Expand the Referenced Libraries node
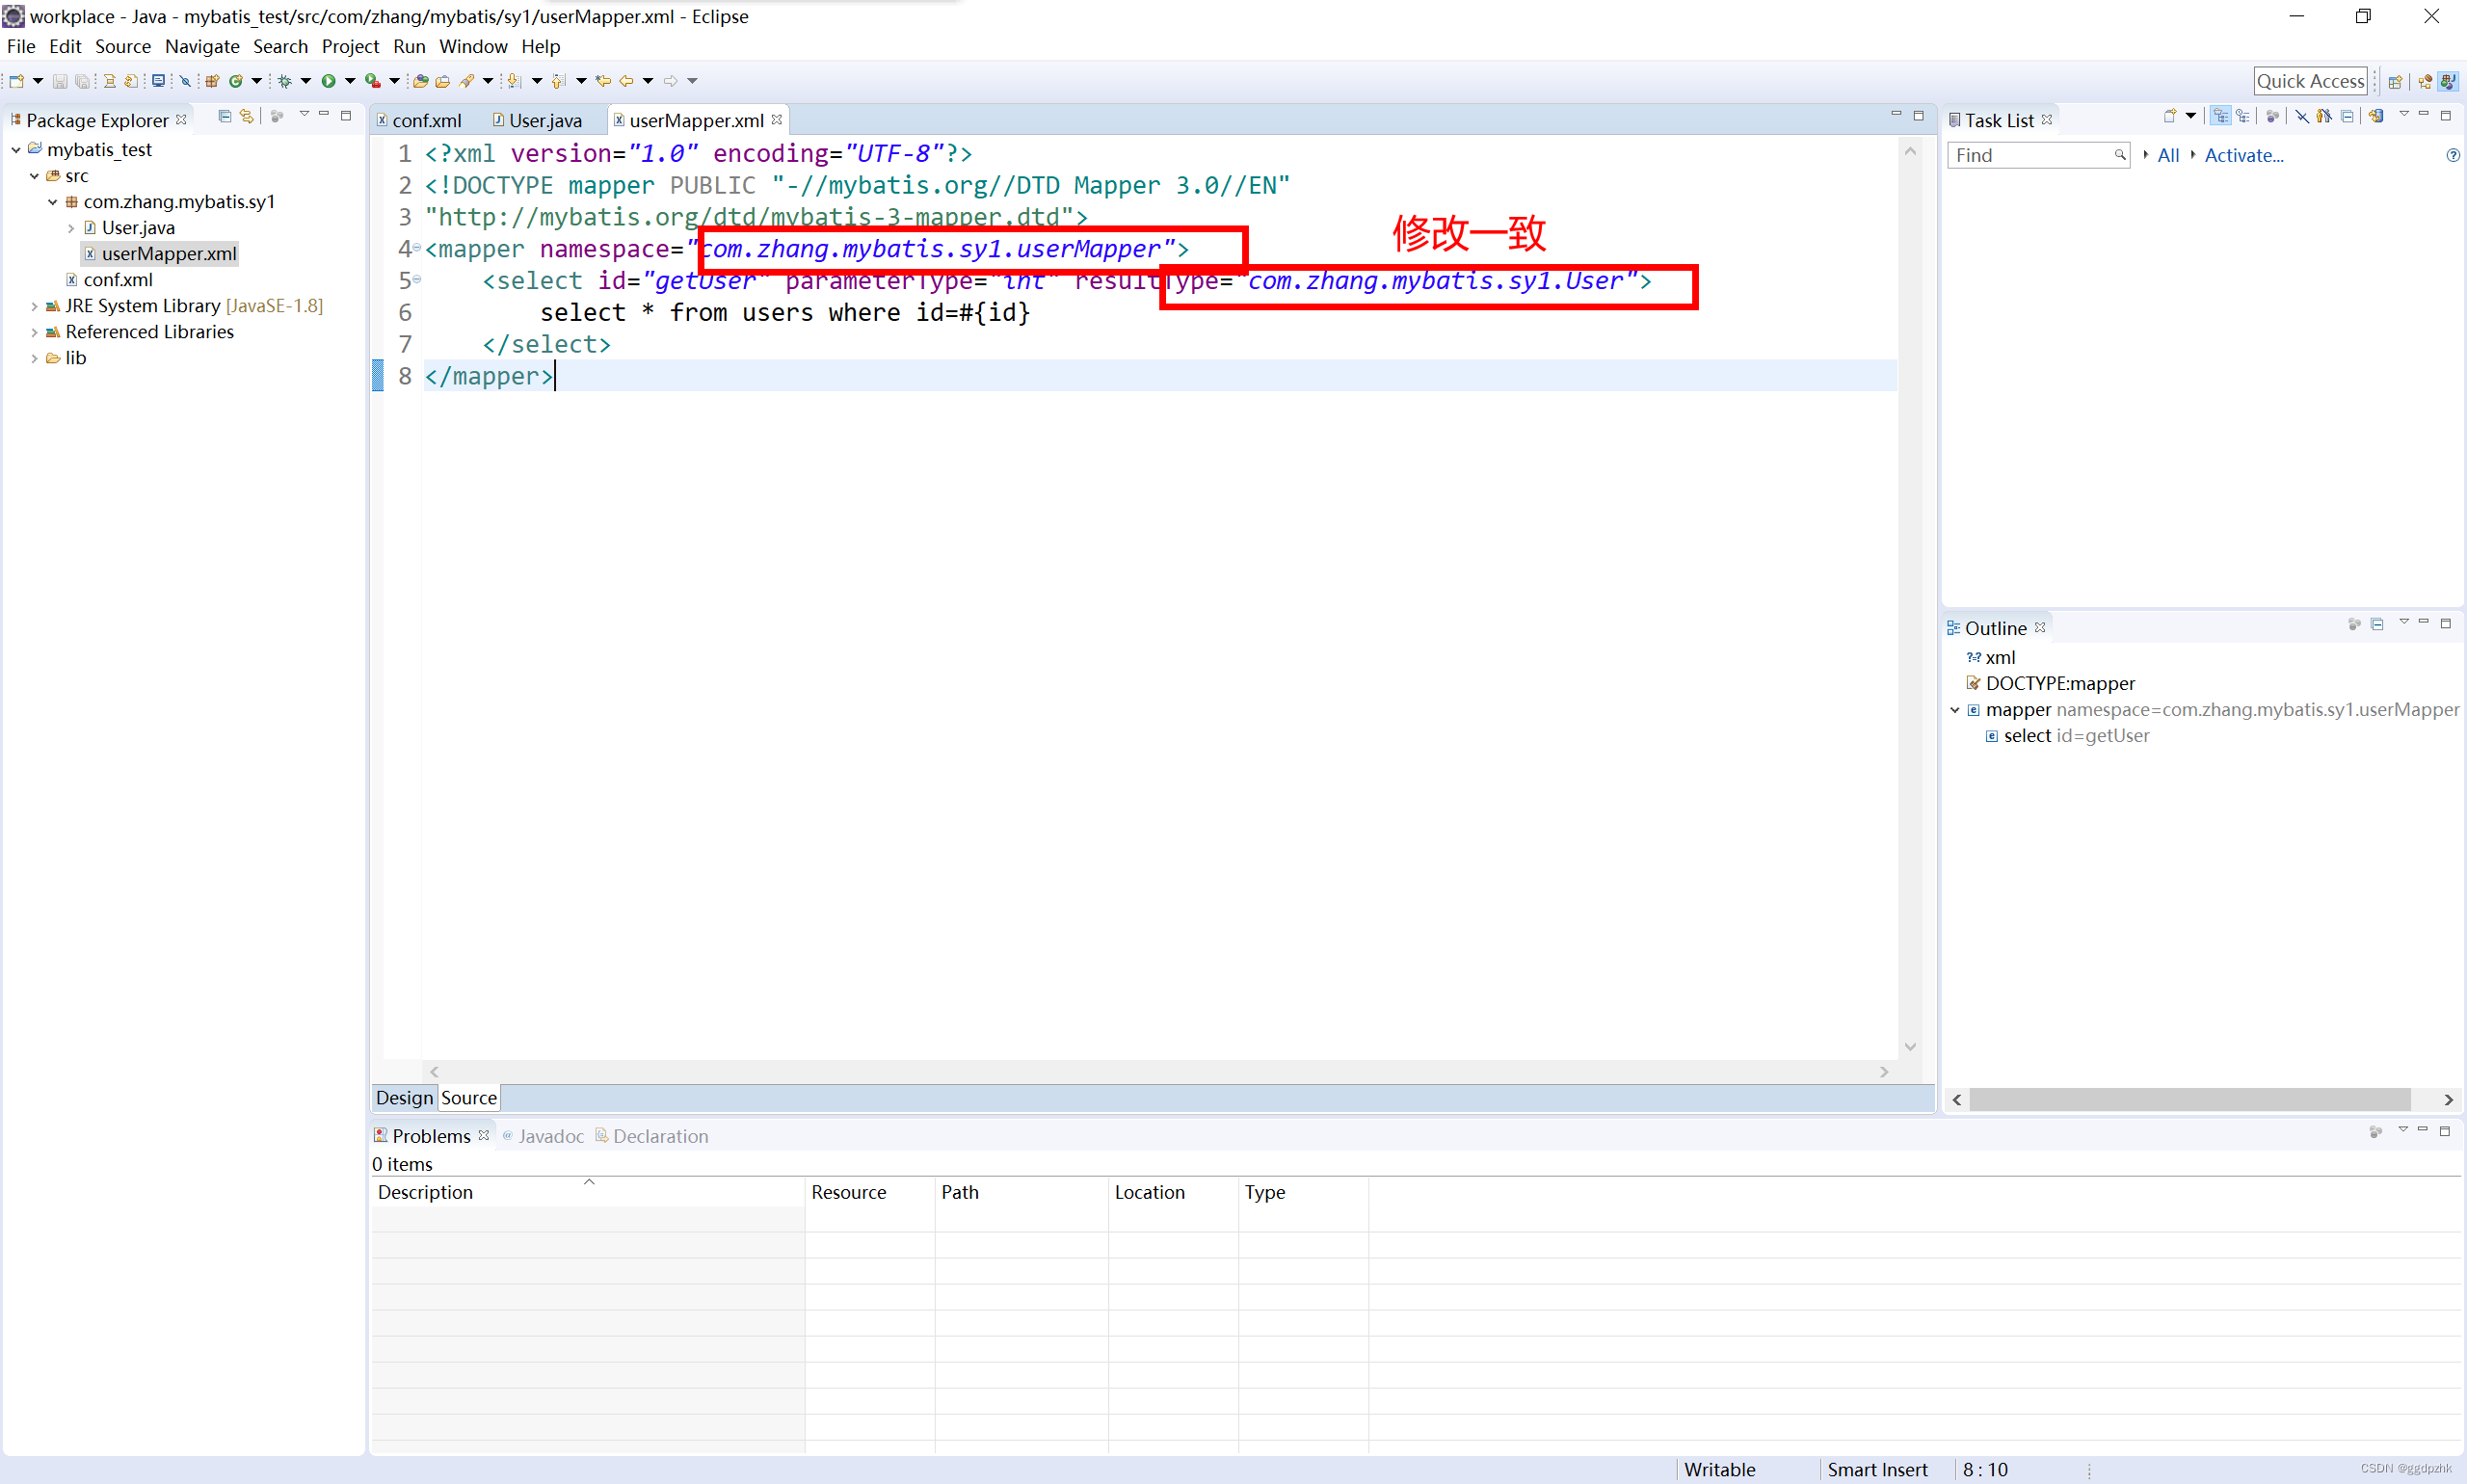This screenshot has width=2467, height=1484. [34, 332]
